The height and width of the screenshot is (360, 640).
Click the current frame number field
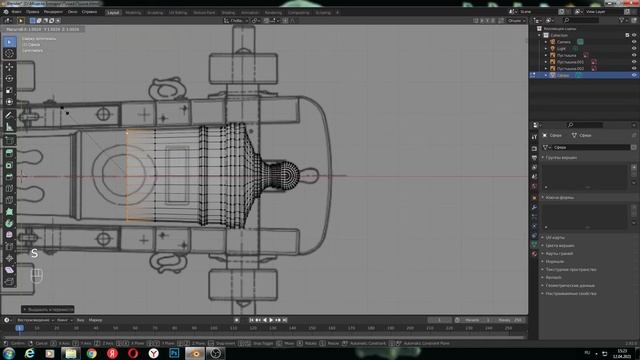(x=440, y=320)
